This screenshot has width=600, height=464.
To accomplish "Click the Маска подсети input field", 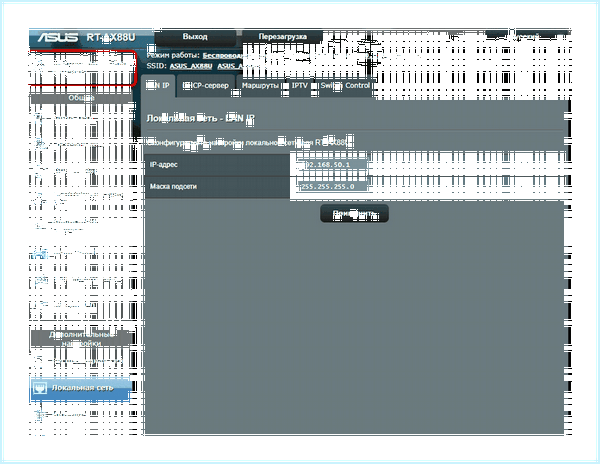I will (x=332, y=187).
